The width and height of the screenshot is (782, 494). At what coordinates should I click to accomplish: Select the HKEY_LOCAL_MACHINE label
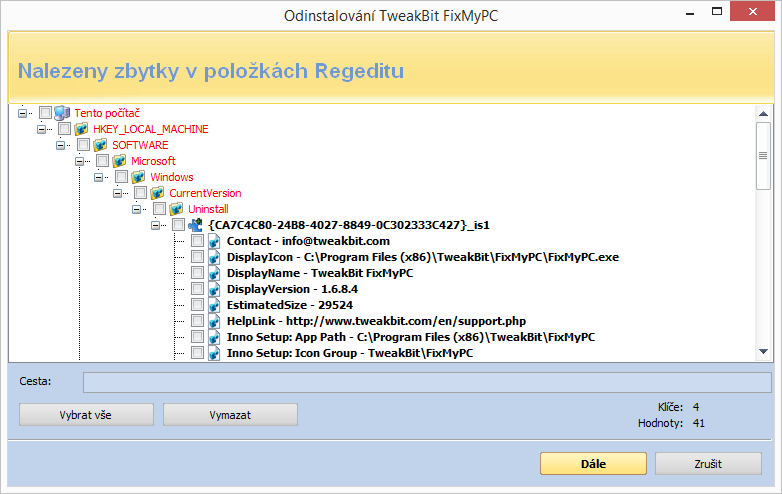(x=151, y=129)
